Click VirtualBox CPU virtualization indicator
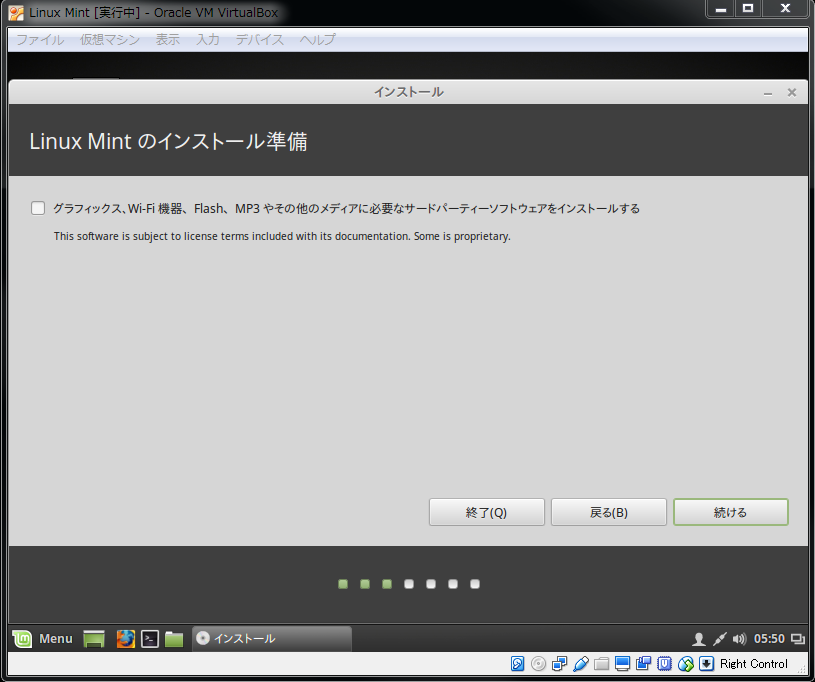The height and width of the screenshot is (682, 815). (x=664, y=664)
